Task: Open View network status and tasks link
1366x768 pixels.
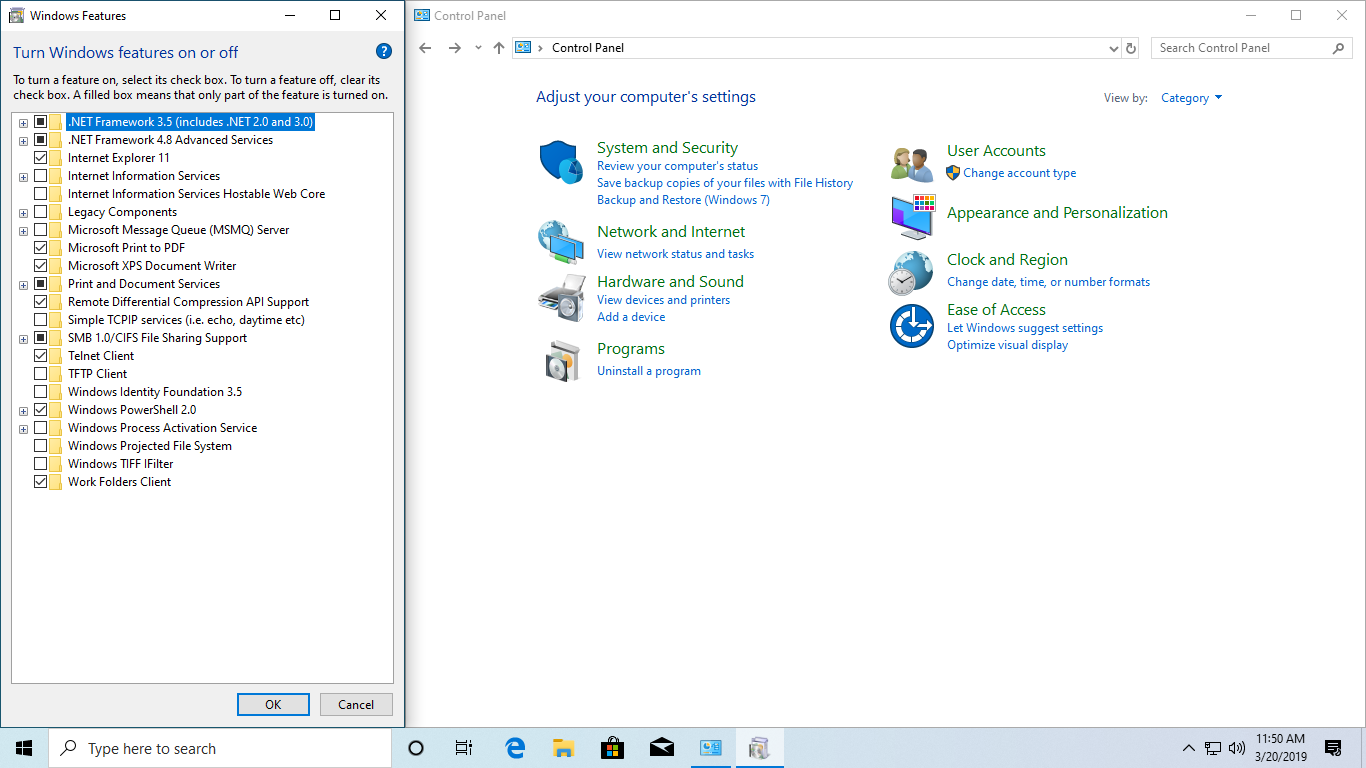Action: [x=675, y=254]
